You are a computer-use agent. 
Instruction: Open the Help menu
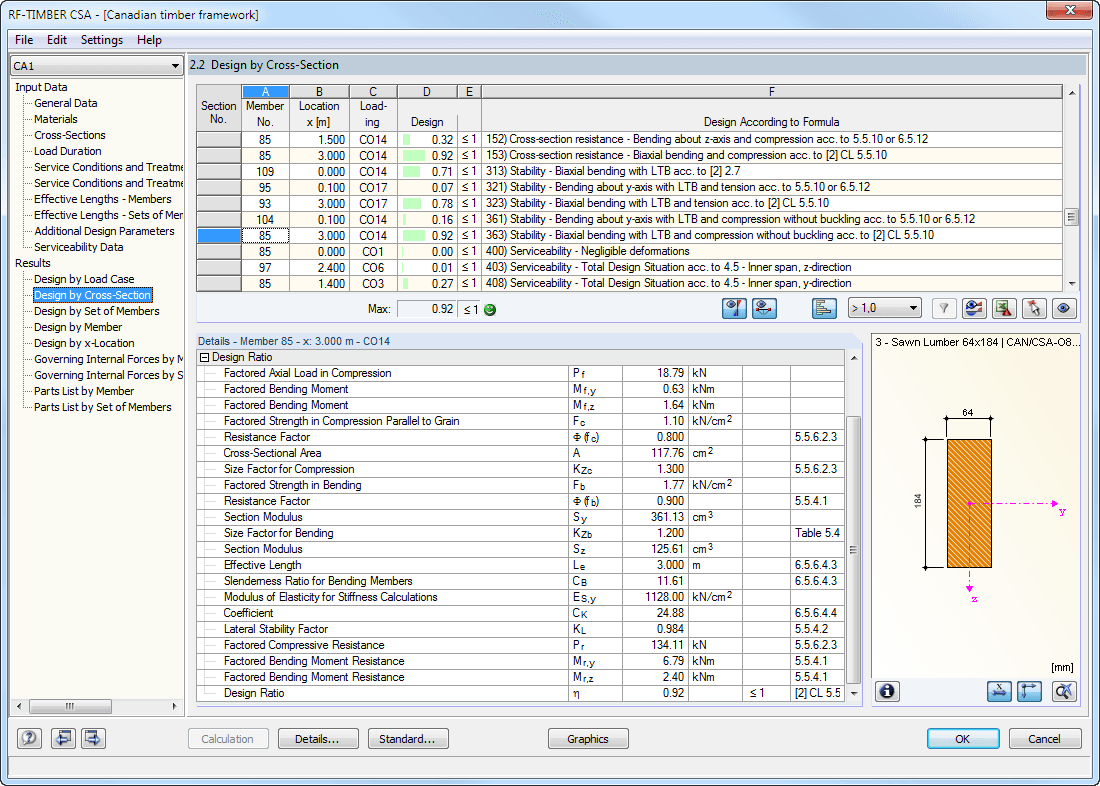(149, 40)
